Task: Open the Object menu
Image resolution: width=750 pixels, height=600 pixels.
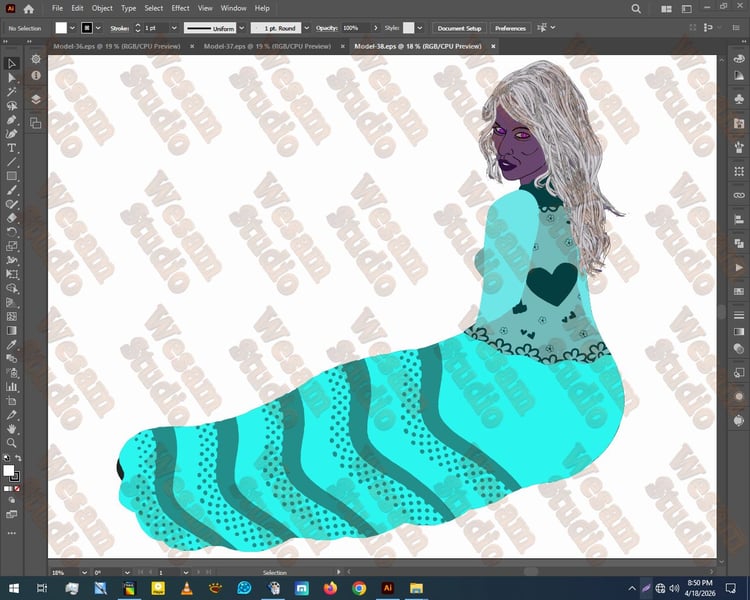Action: click(x=102, y=8)
